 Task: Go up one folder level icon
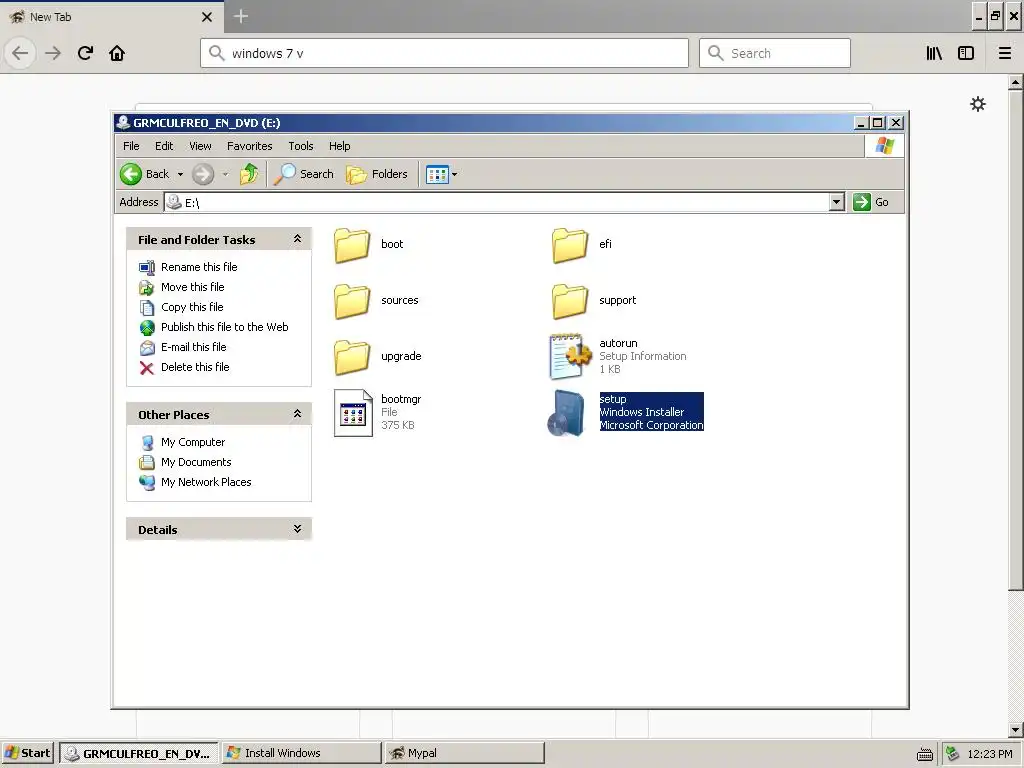[x=249, y=174]
